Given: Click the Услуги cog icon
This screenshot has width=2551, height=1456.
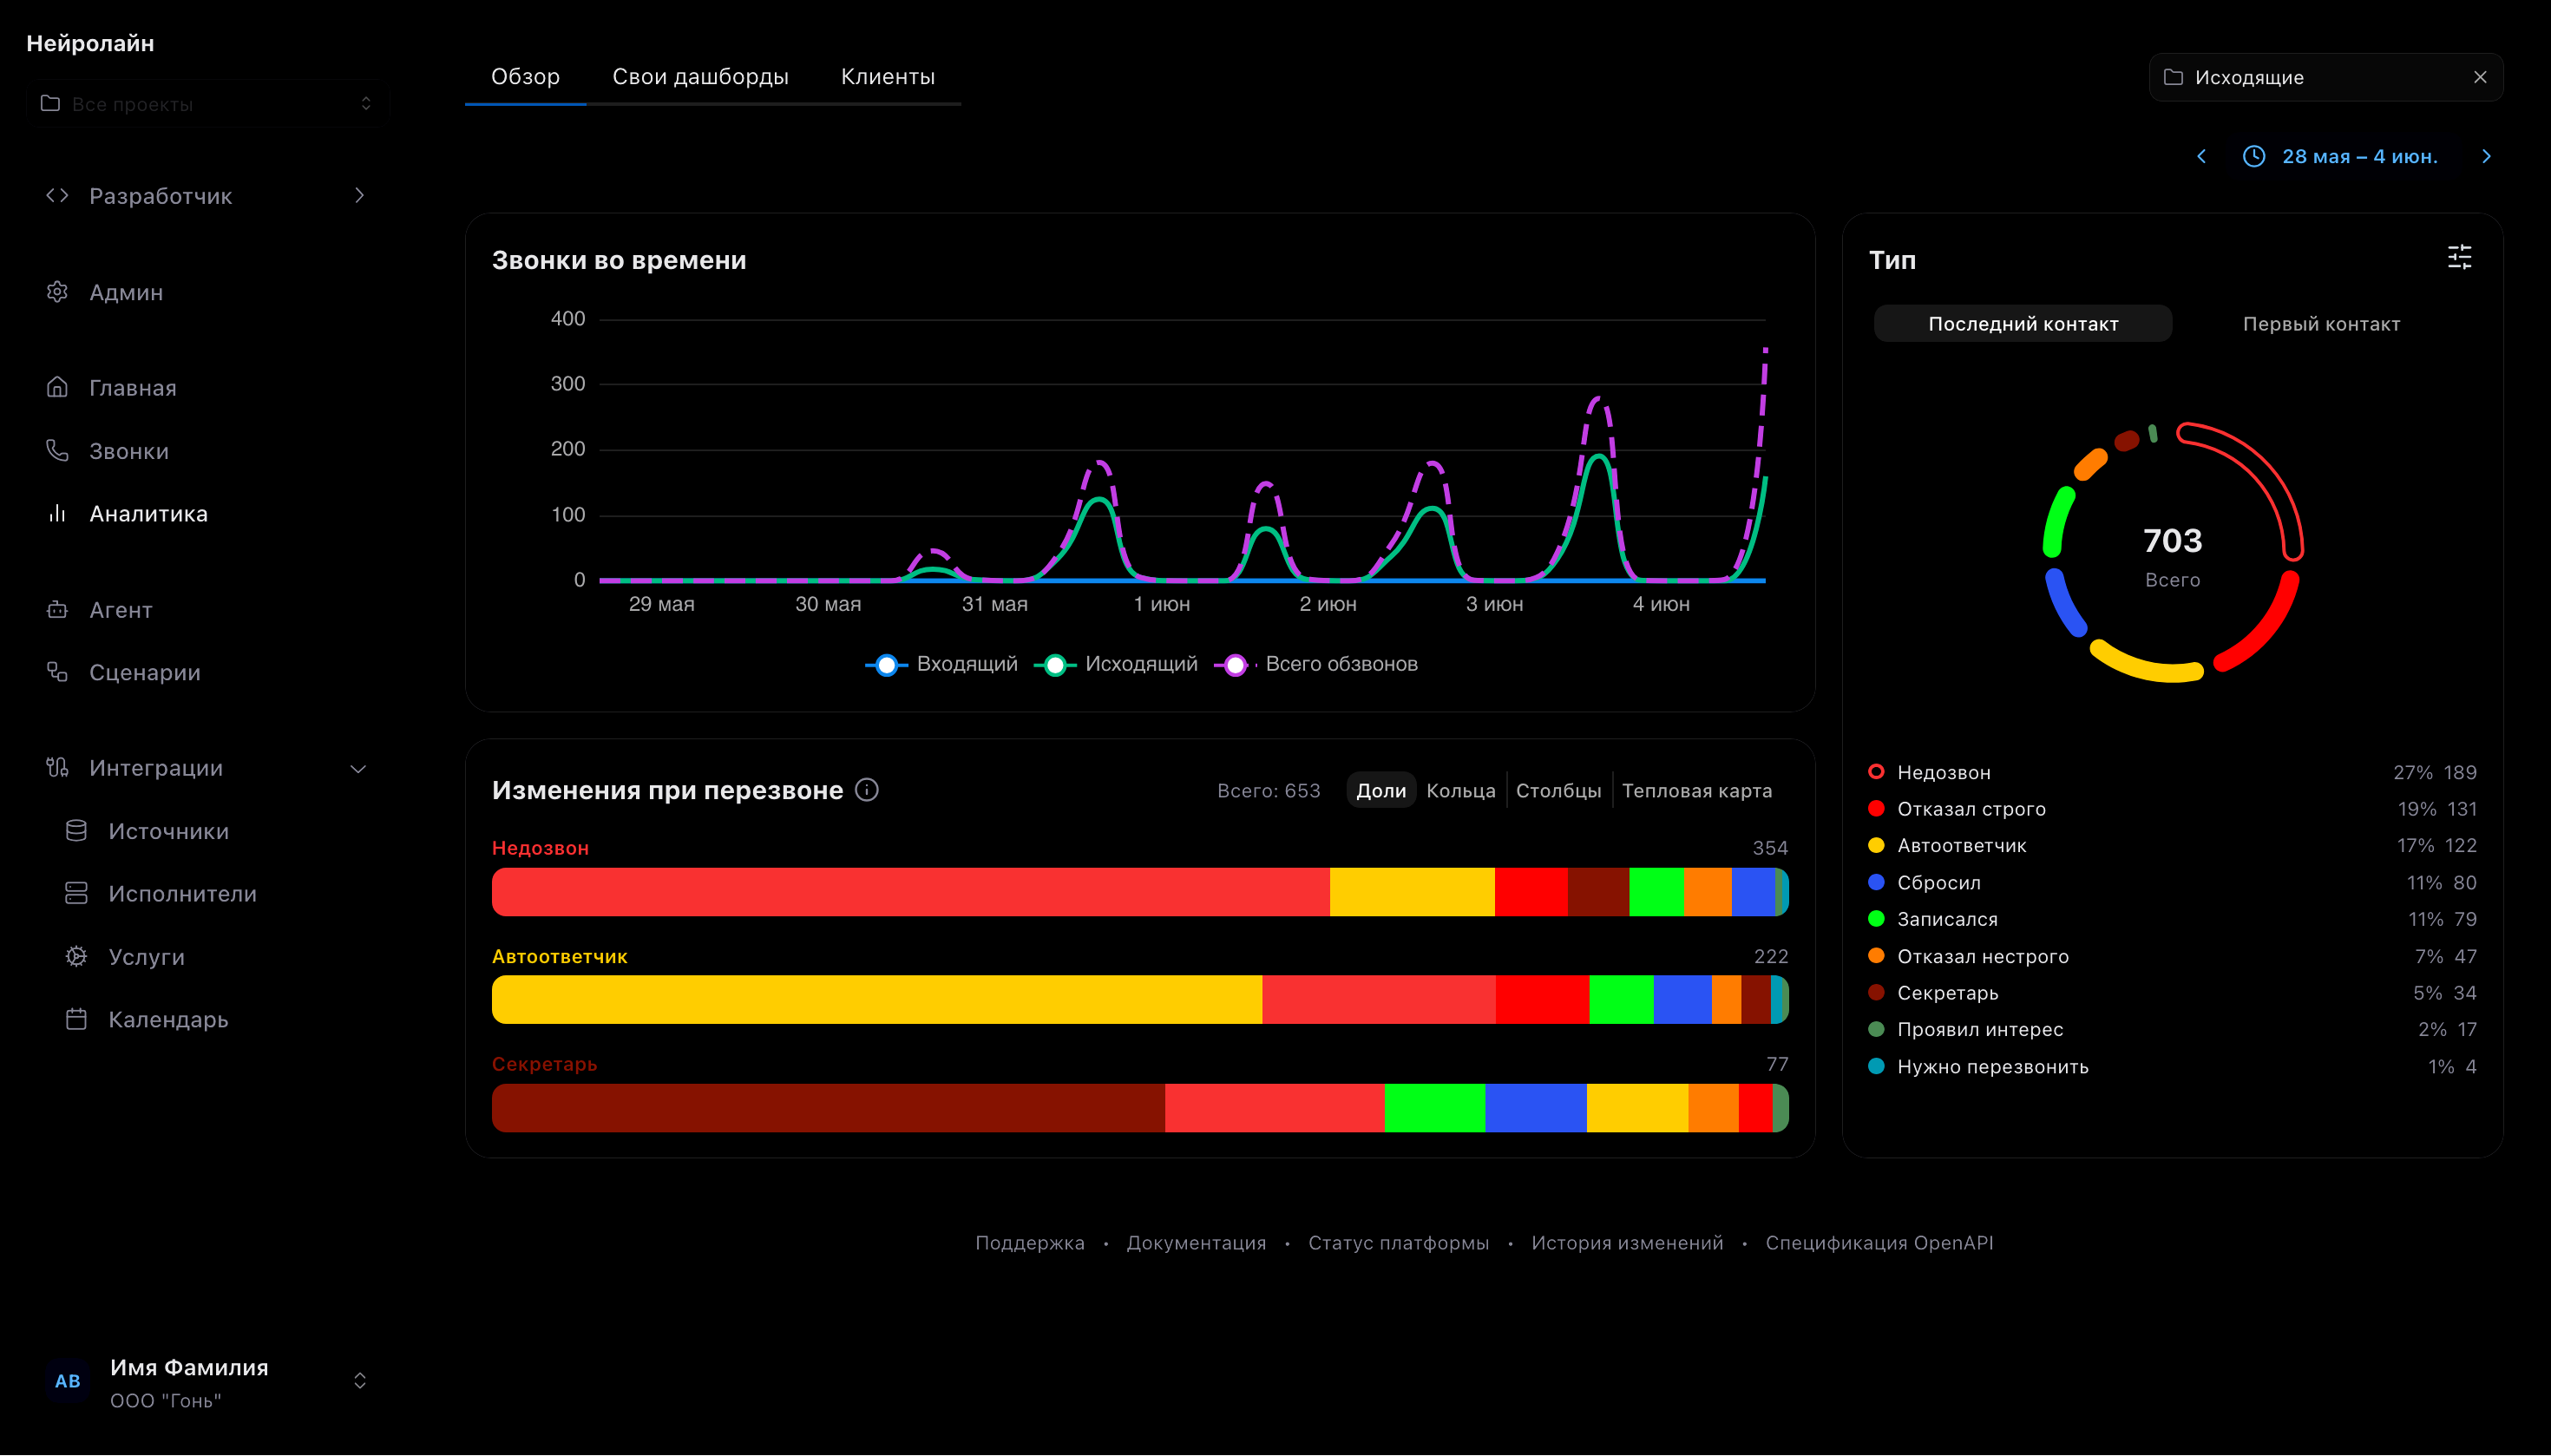Looking at the screenshot, I should pos(76,956).
